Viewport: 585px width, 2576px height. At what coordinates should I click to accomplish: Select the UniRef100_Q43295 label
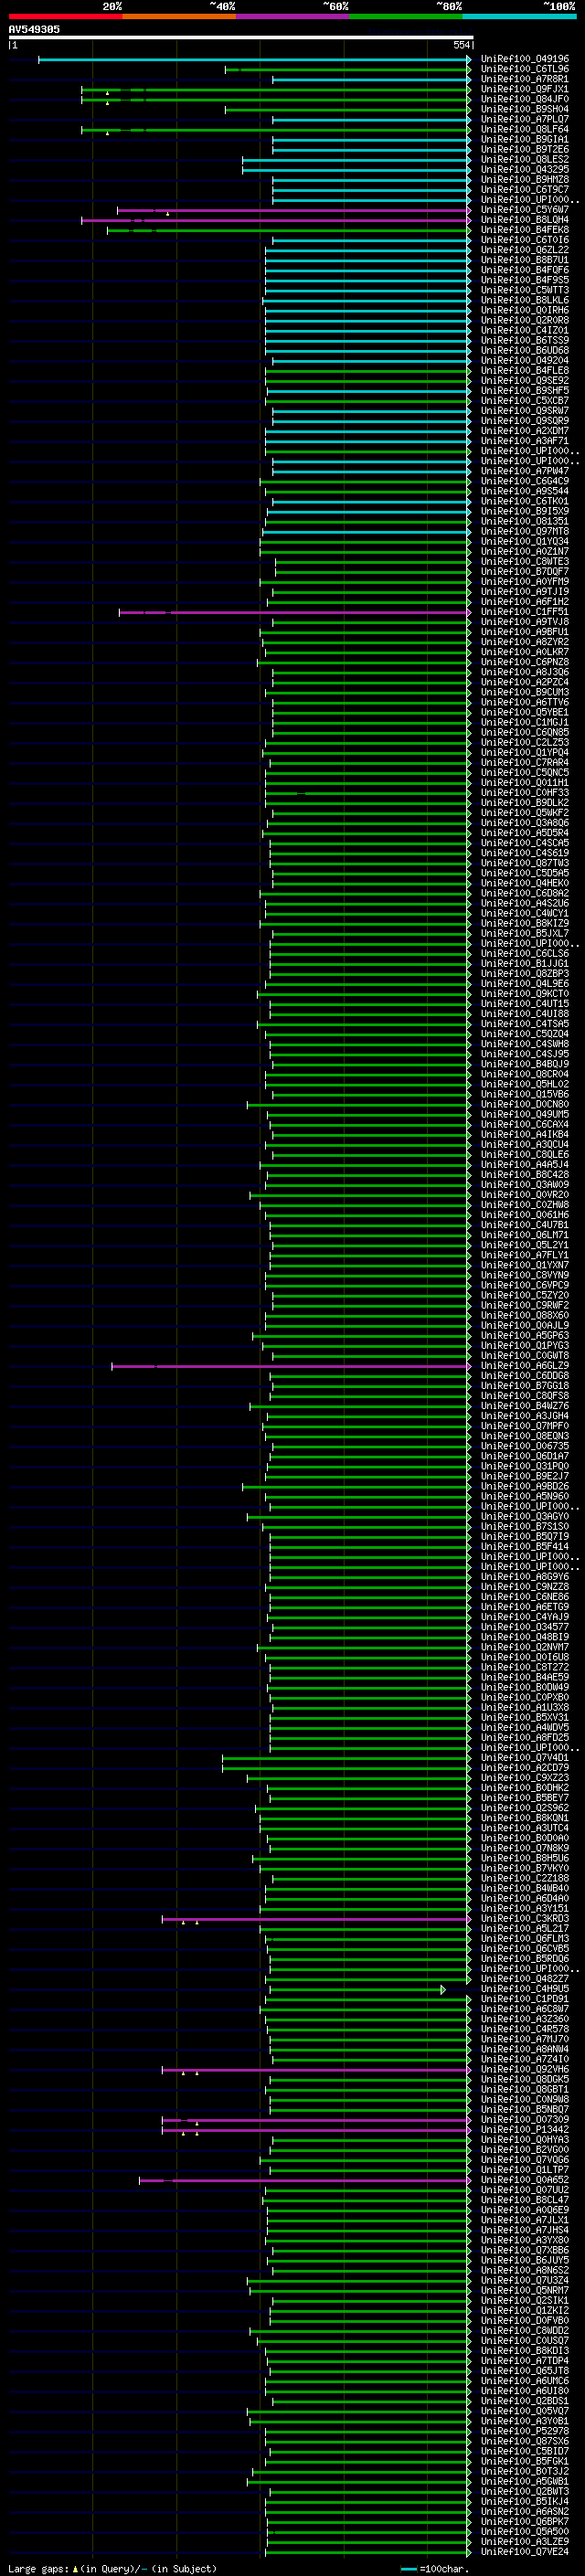525,170
